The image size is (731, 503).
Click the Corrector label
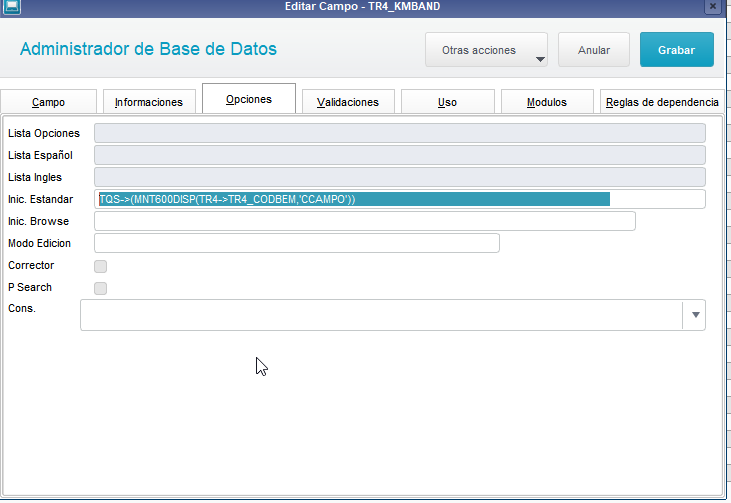click(31, 265)
